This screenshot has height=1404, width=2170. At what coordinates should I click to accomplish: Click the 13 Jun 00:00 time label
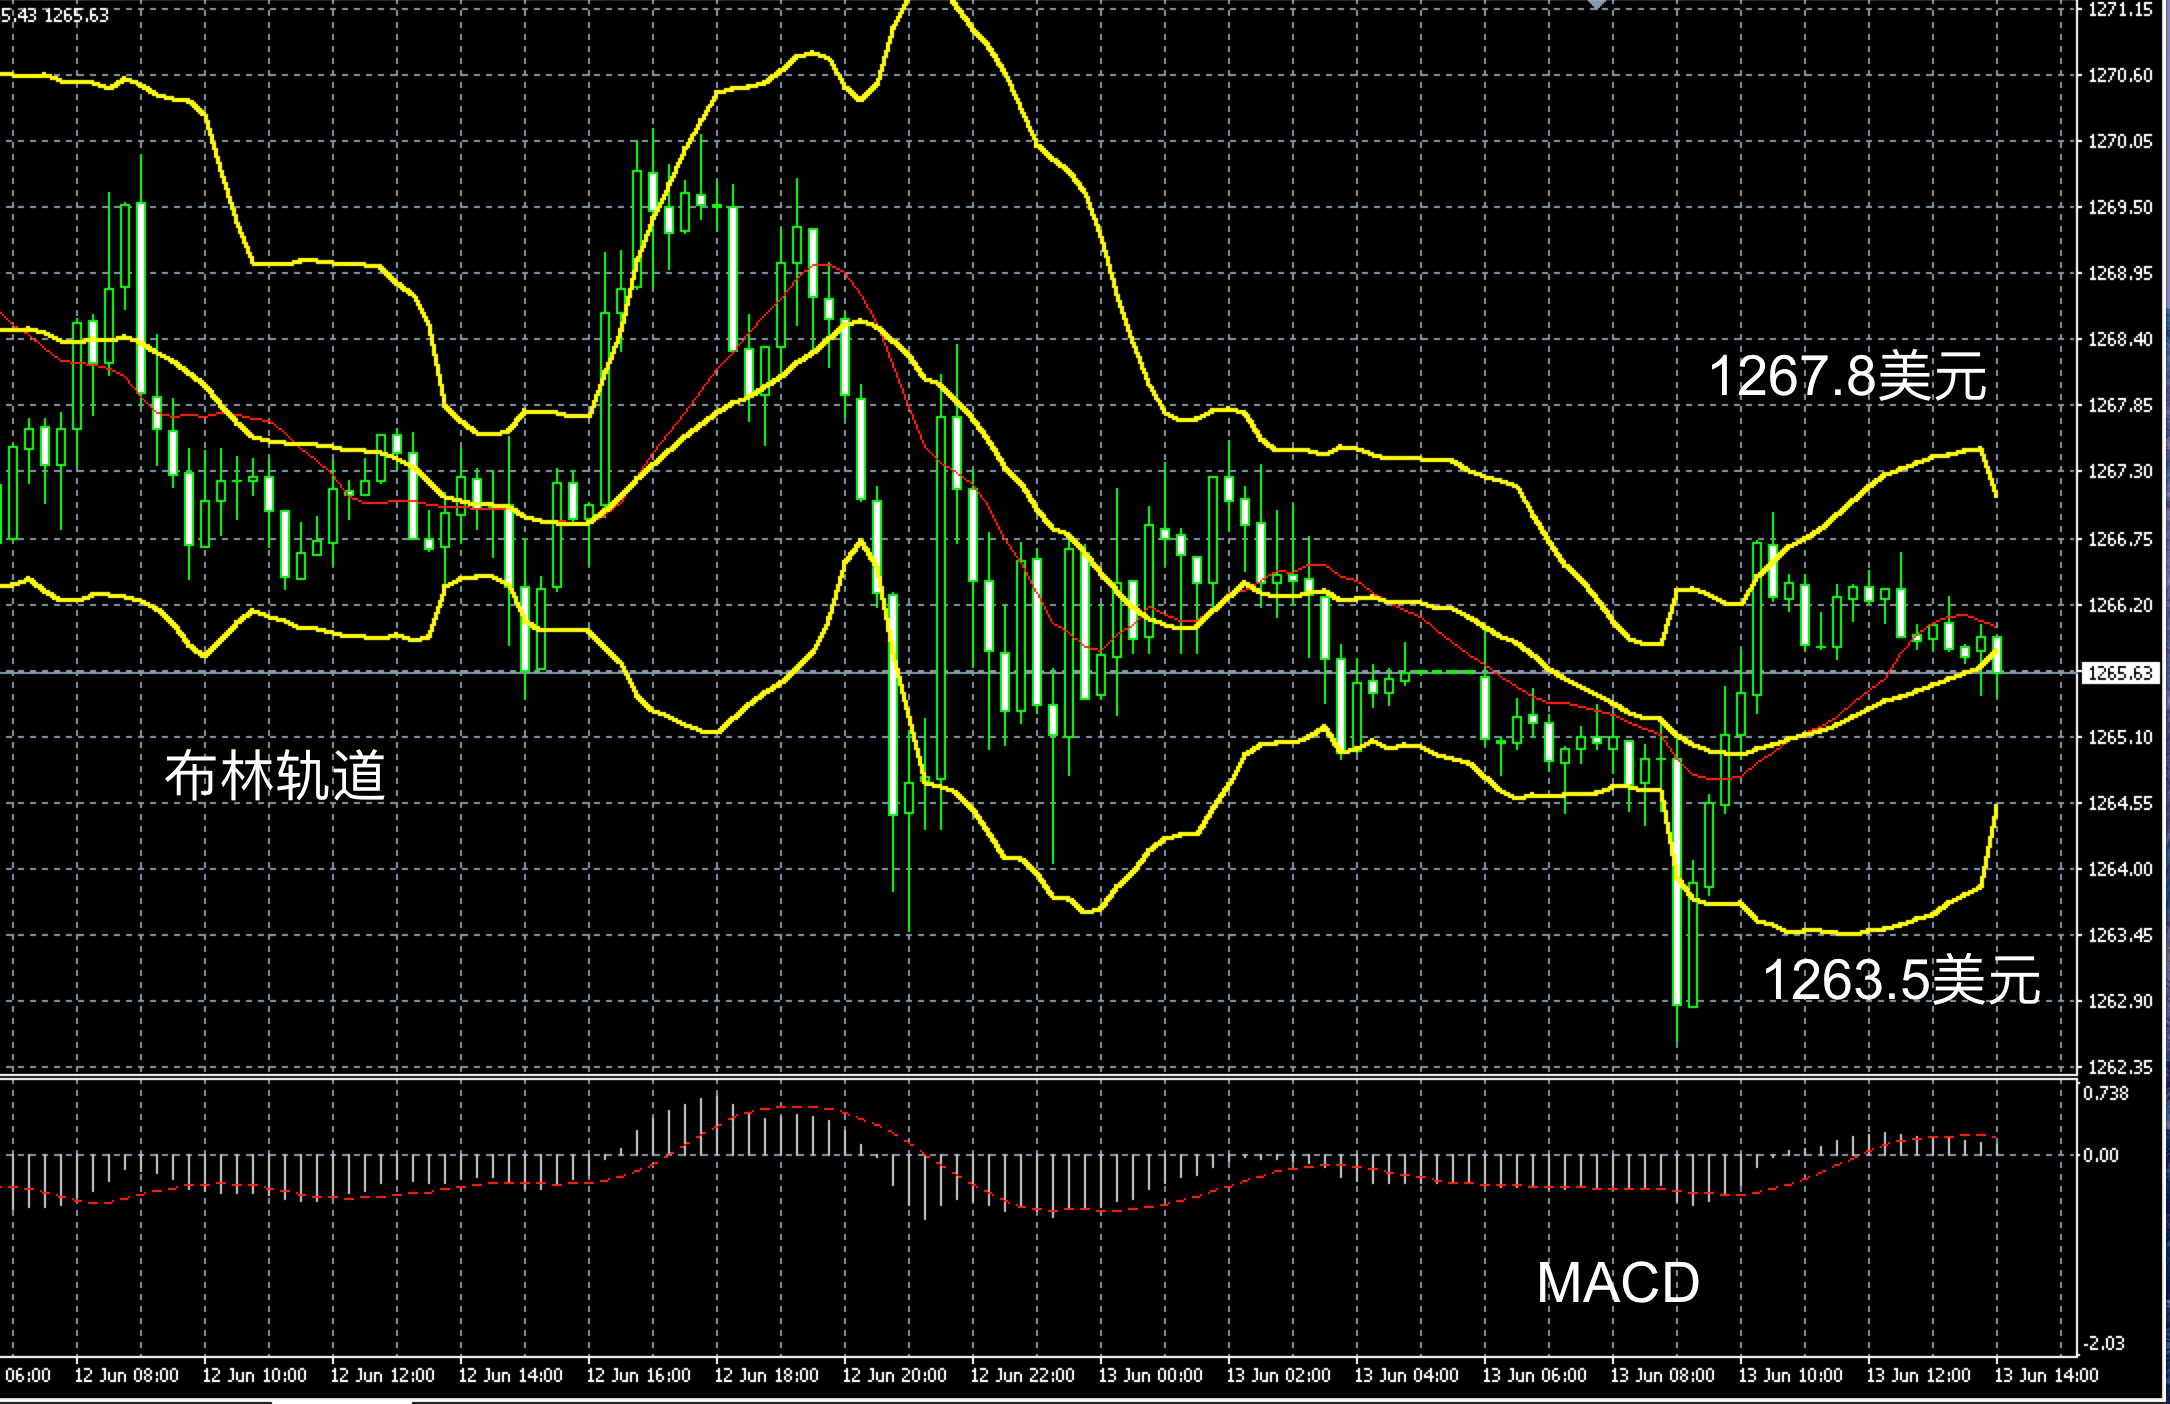pos(1150,1376)
